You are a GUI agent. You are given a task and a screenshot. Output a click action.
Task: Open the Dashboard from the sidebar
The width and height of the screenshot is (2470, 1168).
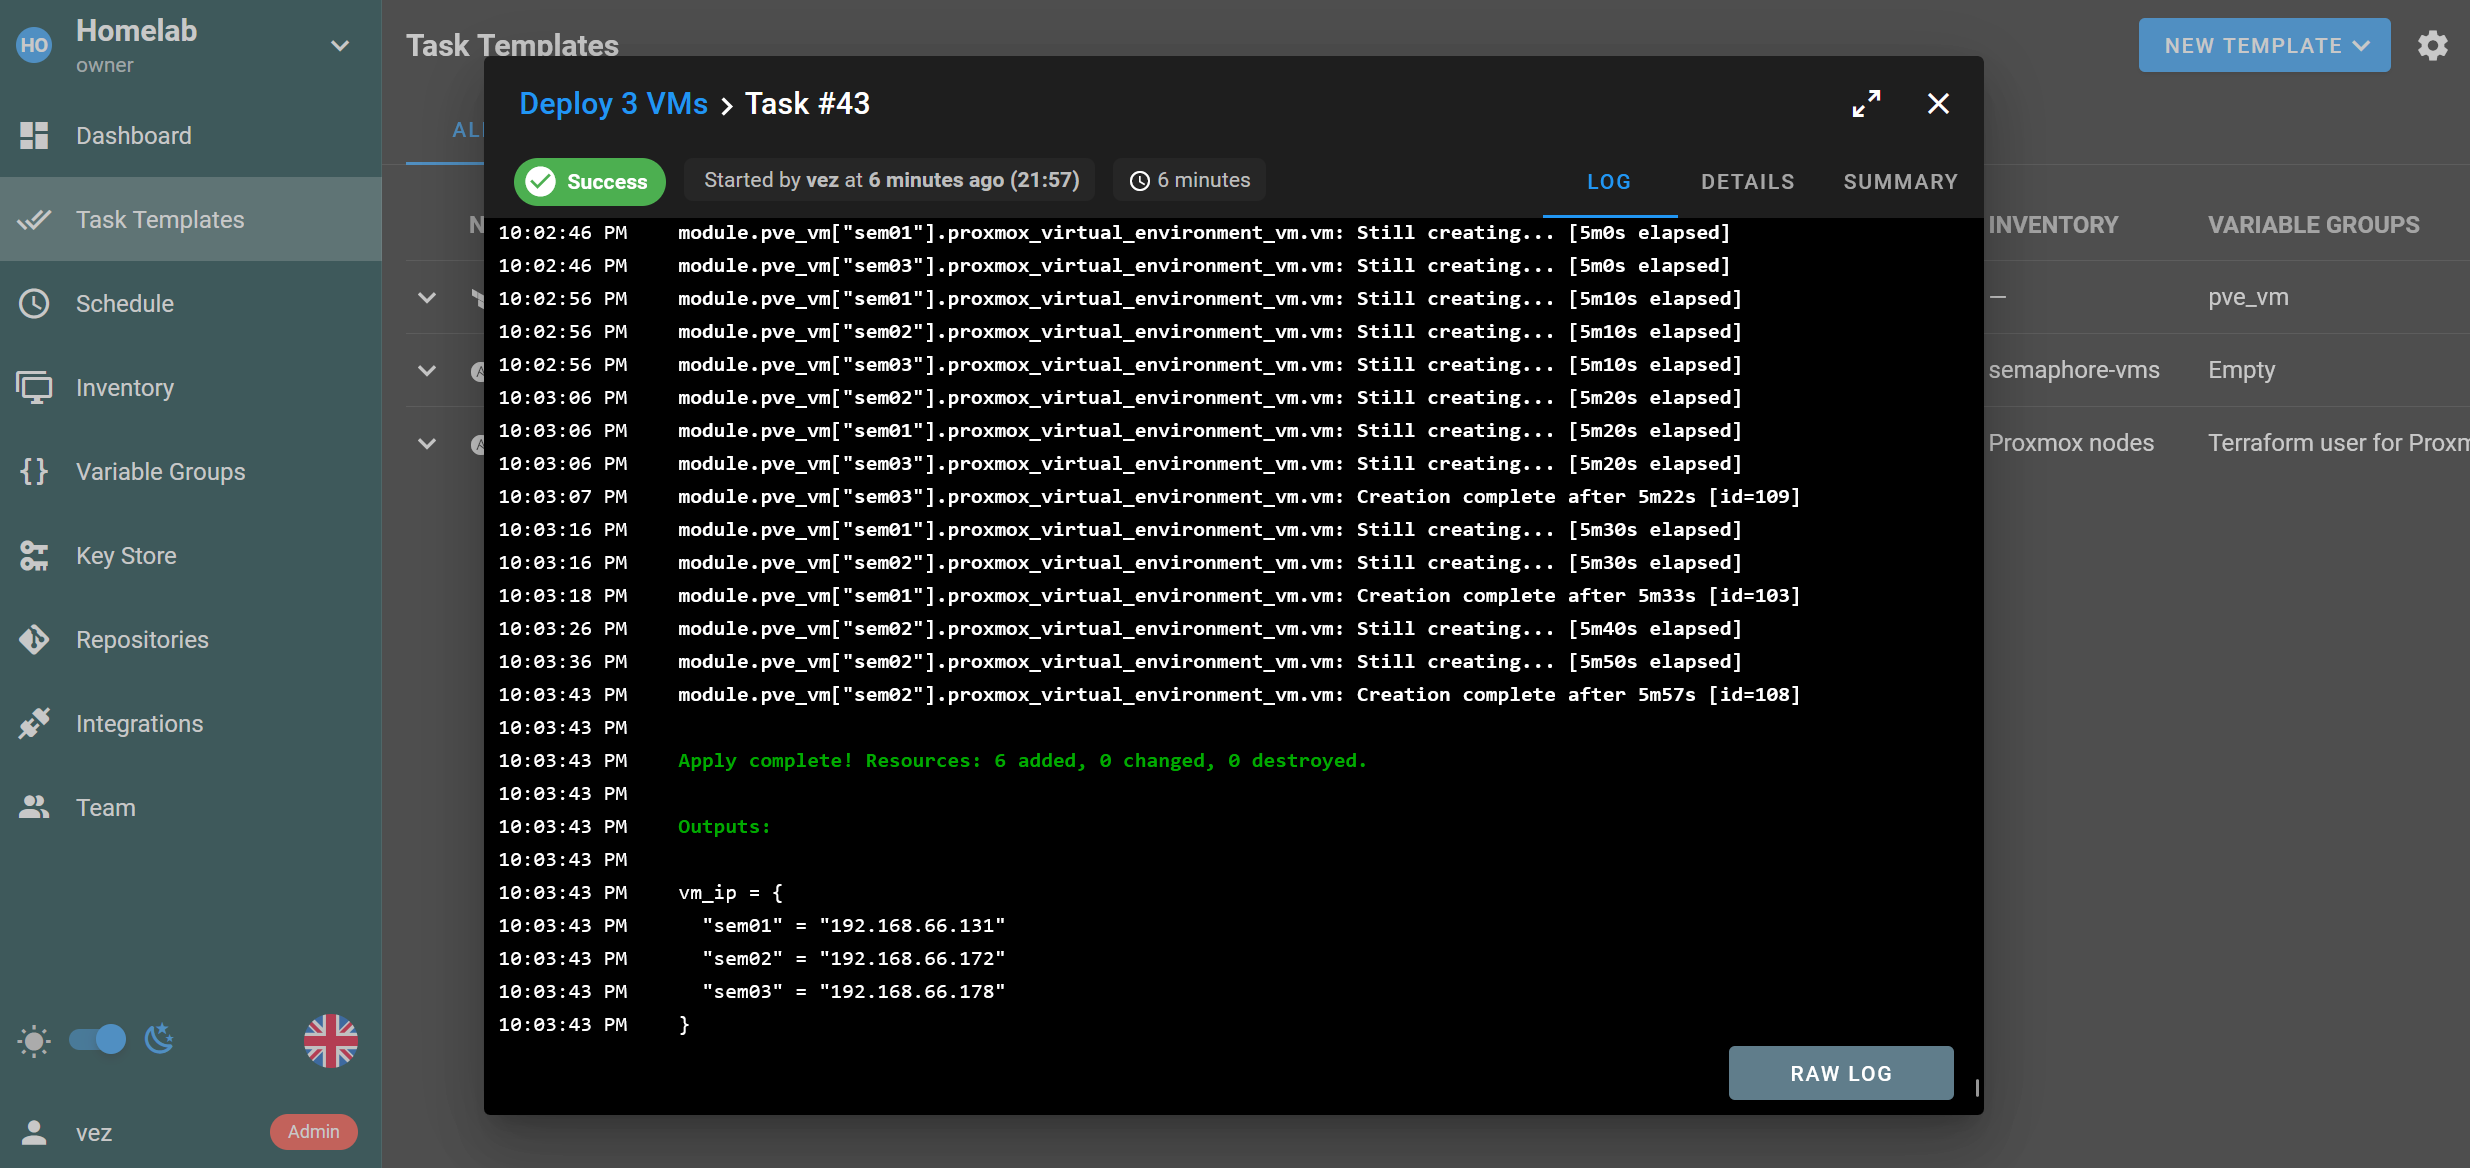click(x=133, y=135)
